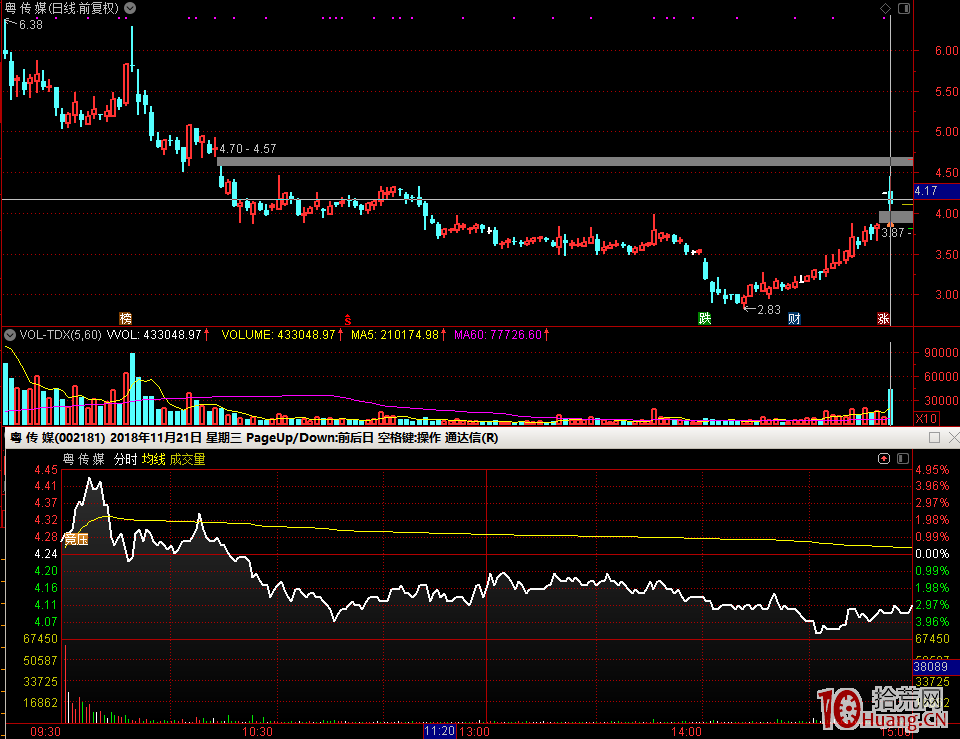Screen dimensions: 960x739
Task: Click the 榜 marker on the daily chart
Action: pyautogui.click(x=126, y=318)
